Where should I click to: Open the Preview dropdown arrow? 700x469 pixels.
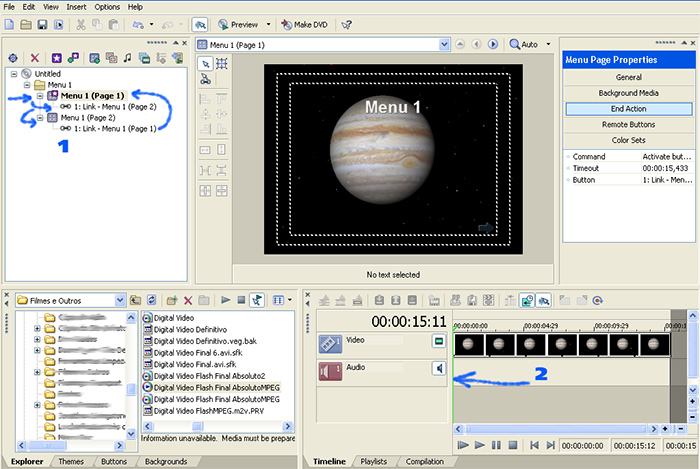(x=268, y=25)
